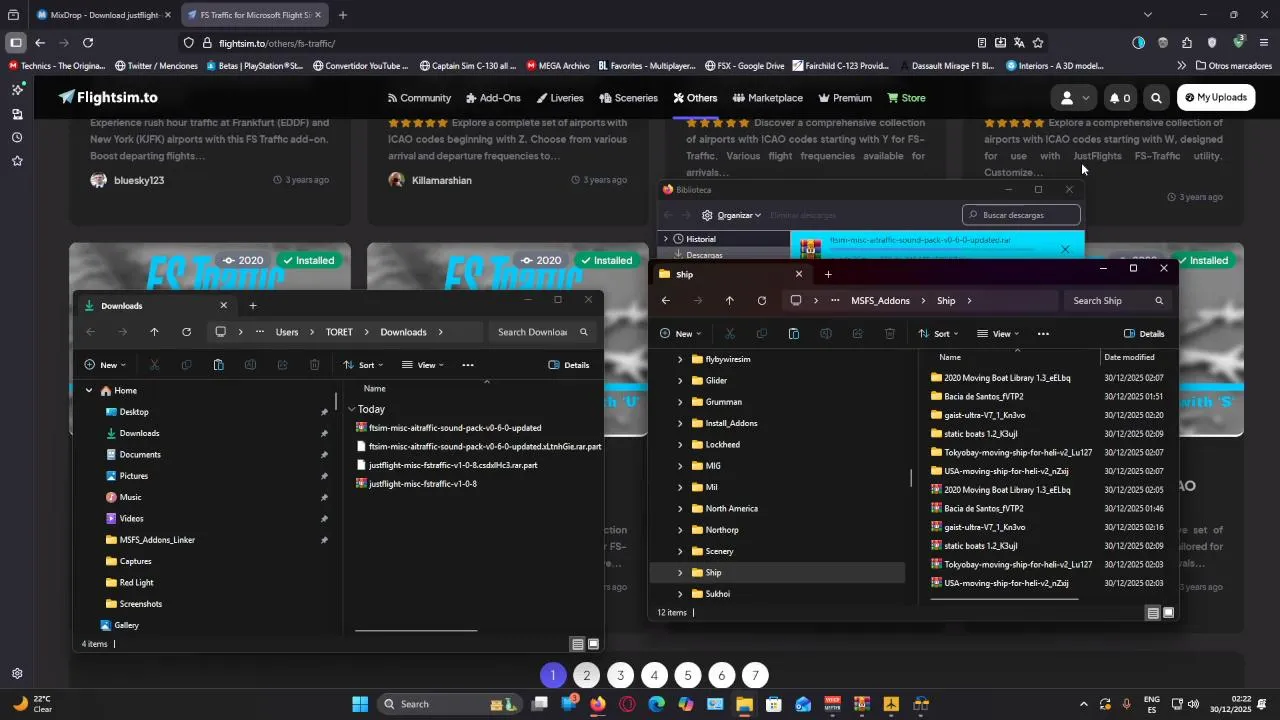Go to page 7 of results

click(755, 676)
